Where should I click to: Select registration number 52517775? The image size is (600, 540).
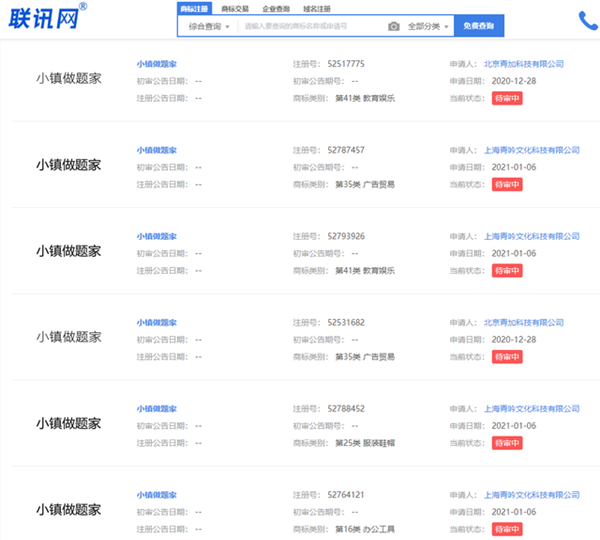[346, 64]
